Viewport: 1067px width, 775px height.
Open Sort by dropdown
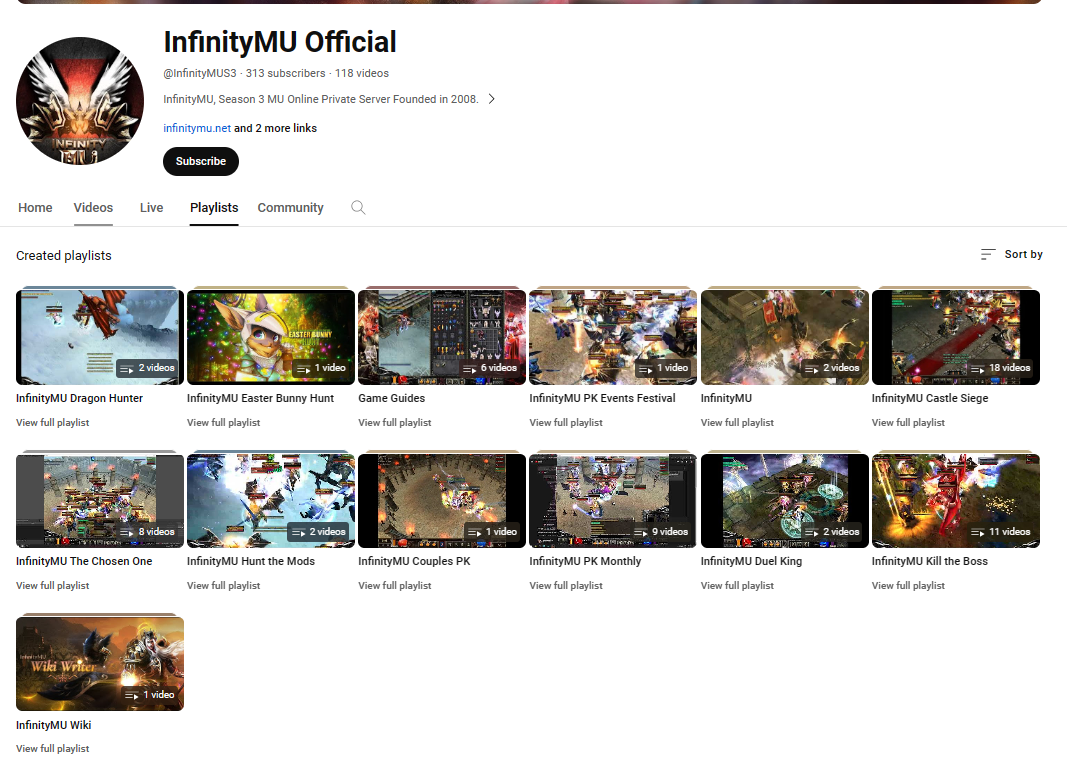click(x=1012, y=254)
